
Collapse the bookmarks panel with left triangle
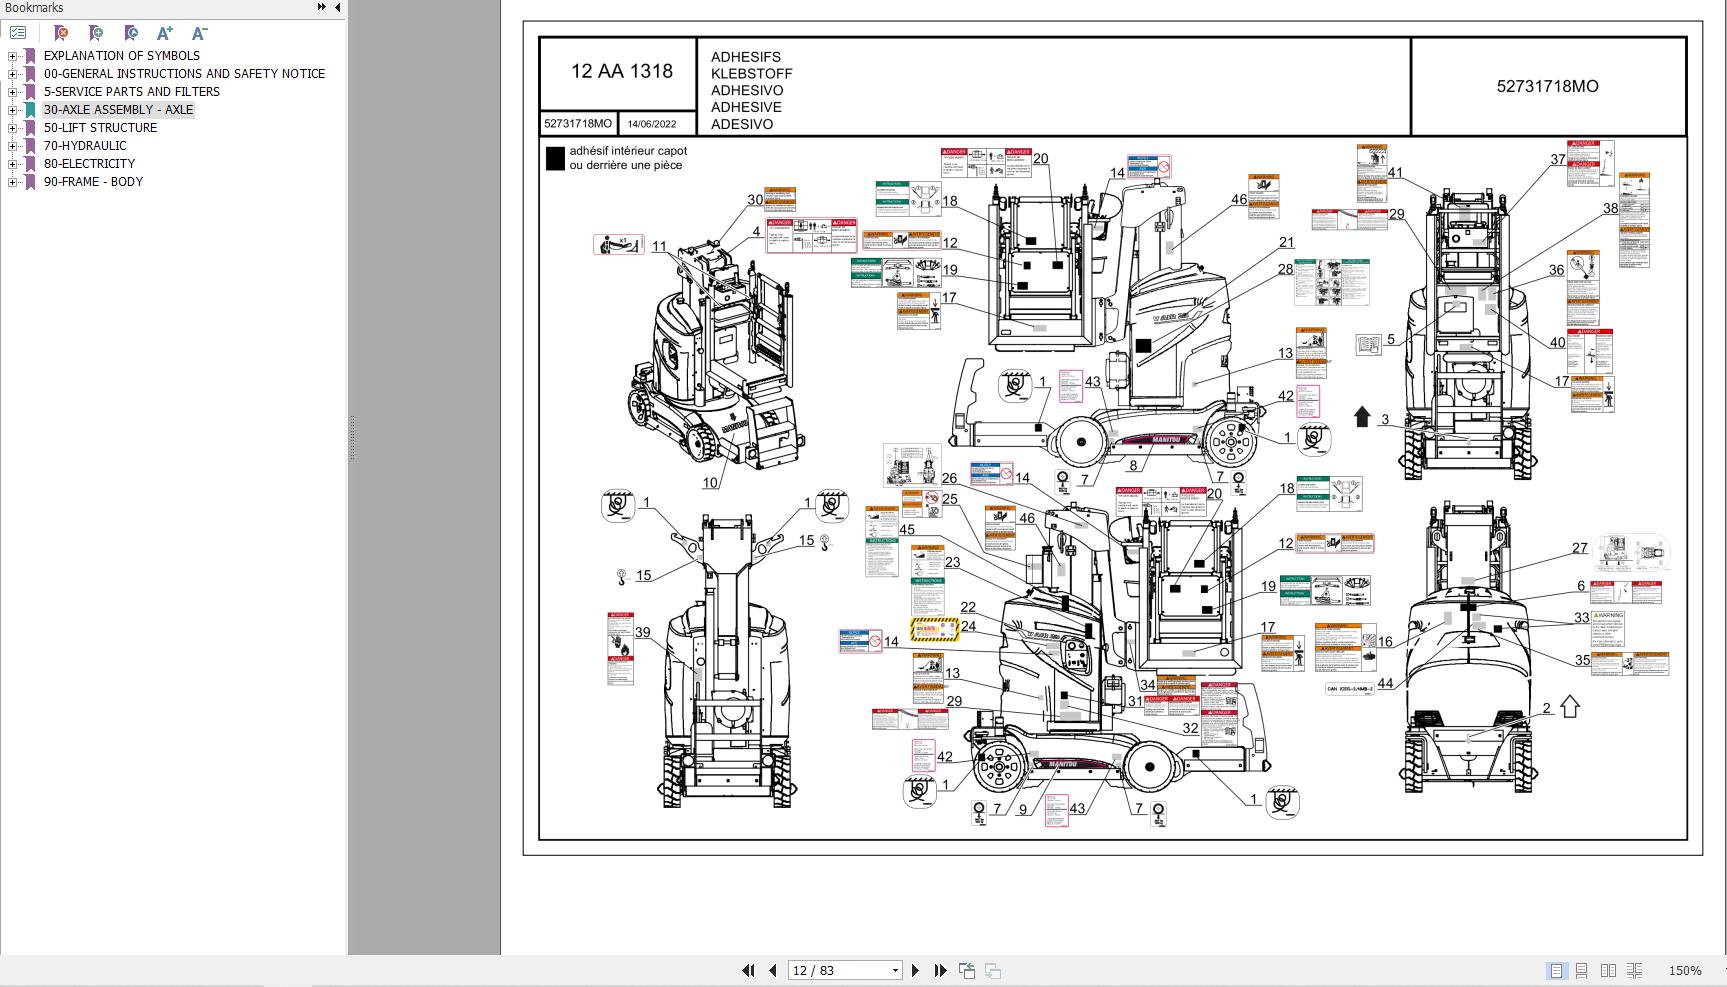tap(337, 7)
